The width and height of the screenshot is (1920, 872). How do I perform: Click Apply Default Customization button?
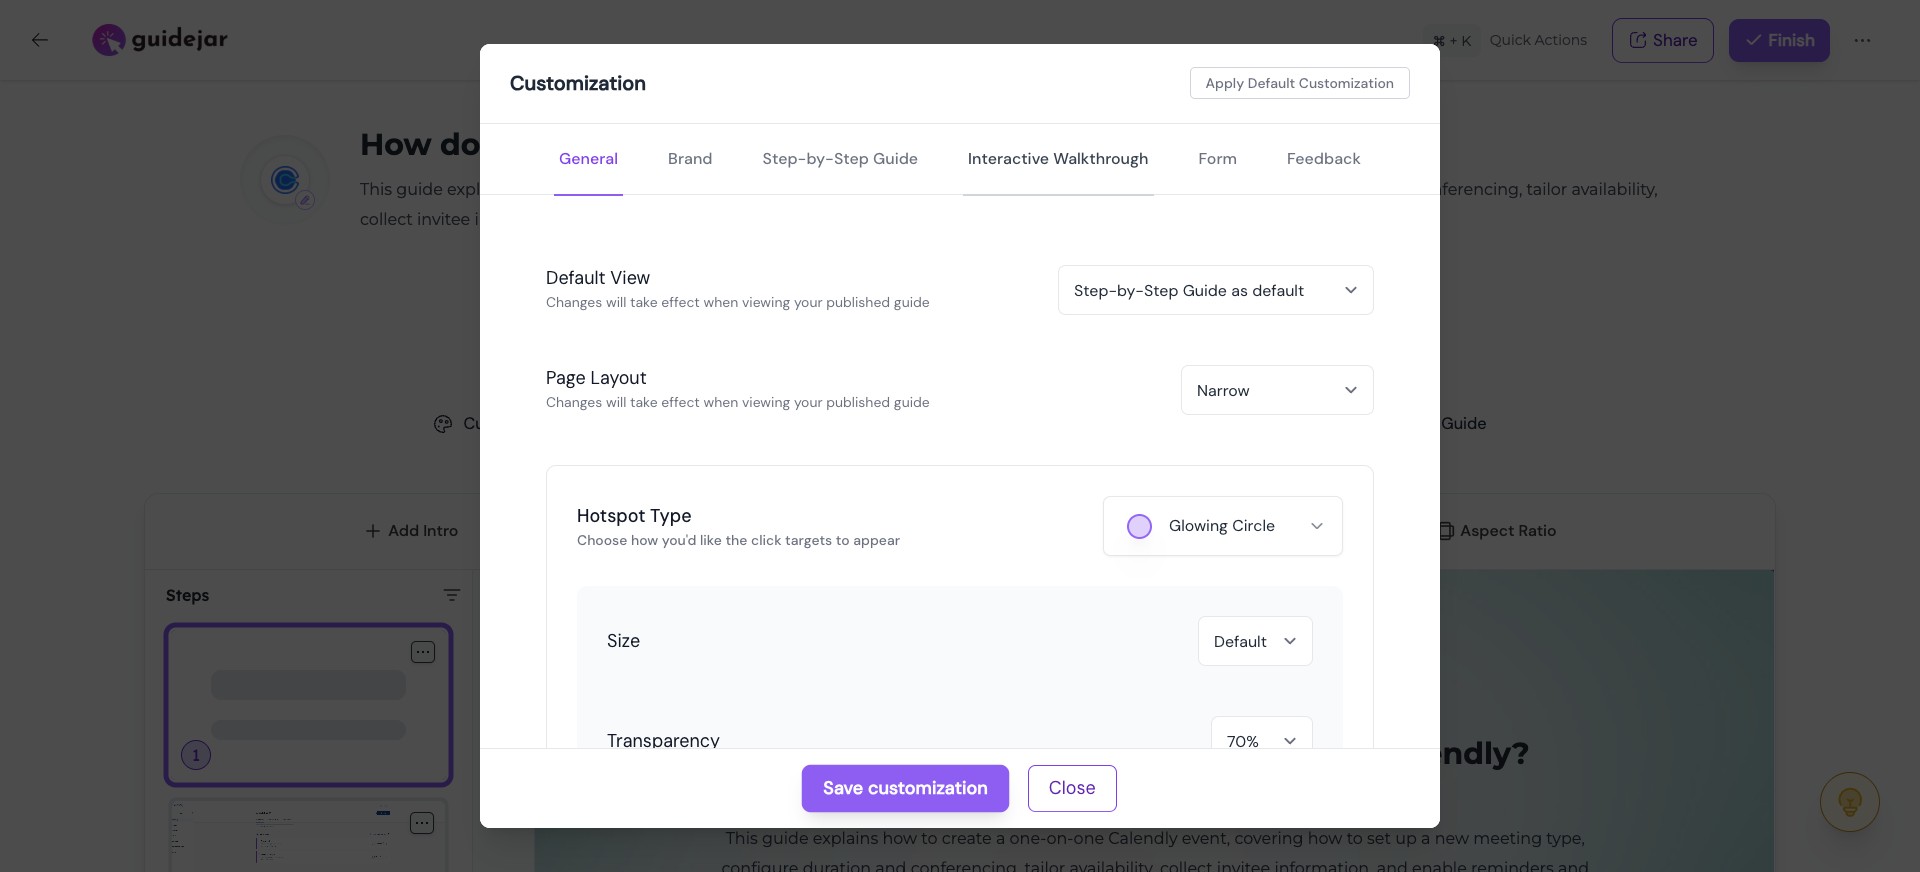coord(1299,83)
